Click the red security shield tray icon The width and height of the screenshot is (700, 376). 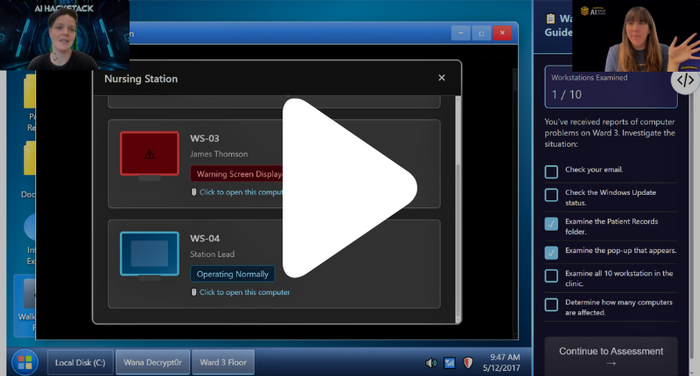click(468, 363)
